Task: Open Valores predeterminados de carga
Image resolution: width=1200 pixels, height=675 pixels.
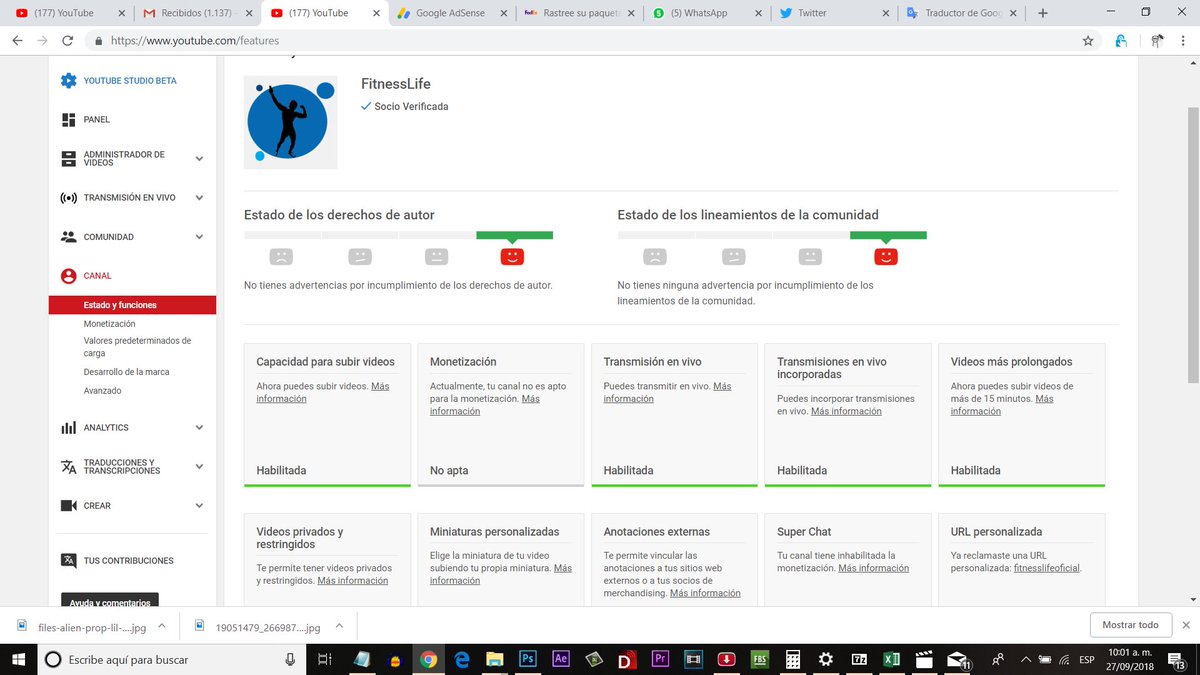Action: point(137,347)
